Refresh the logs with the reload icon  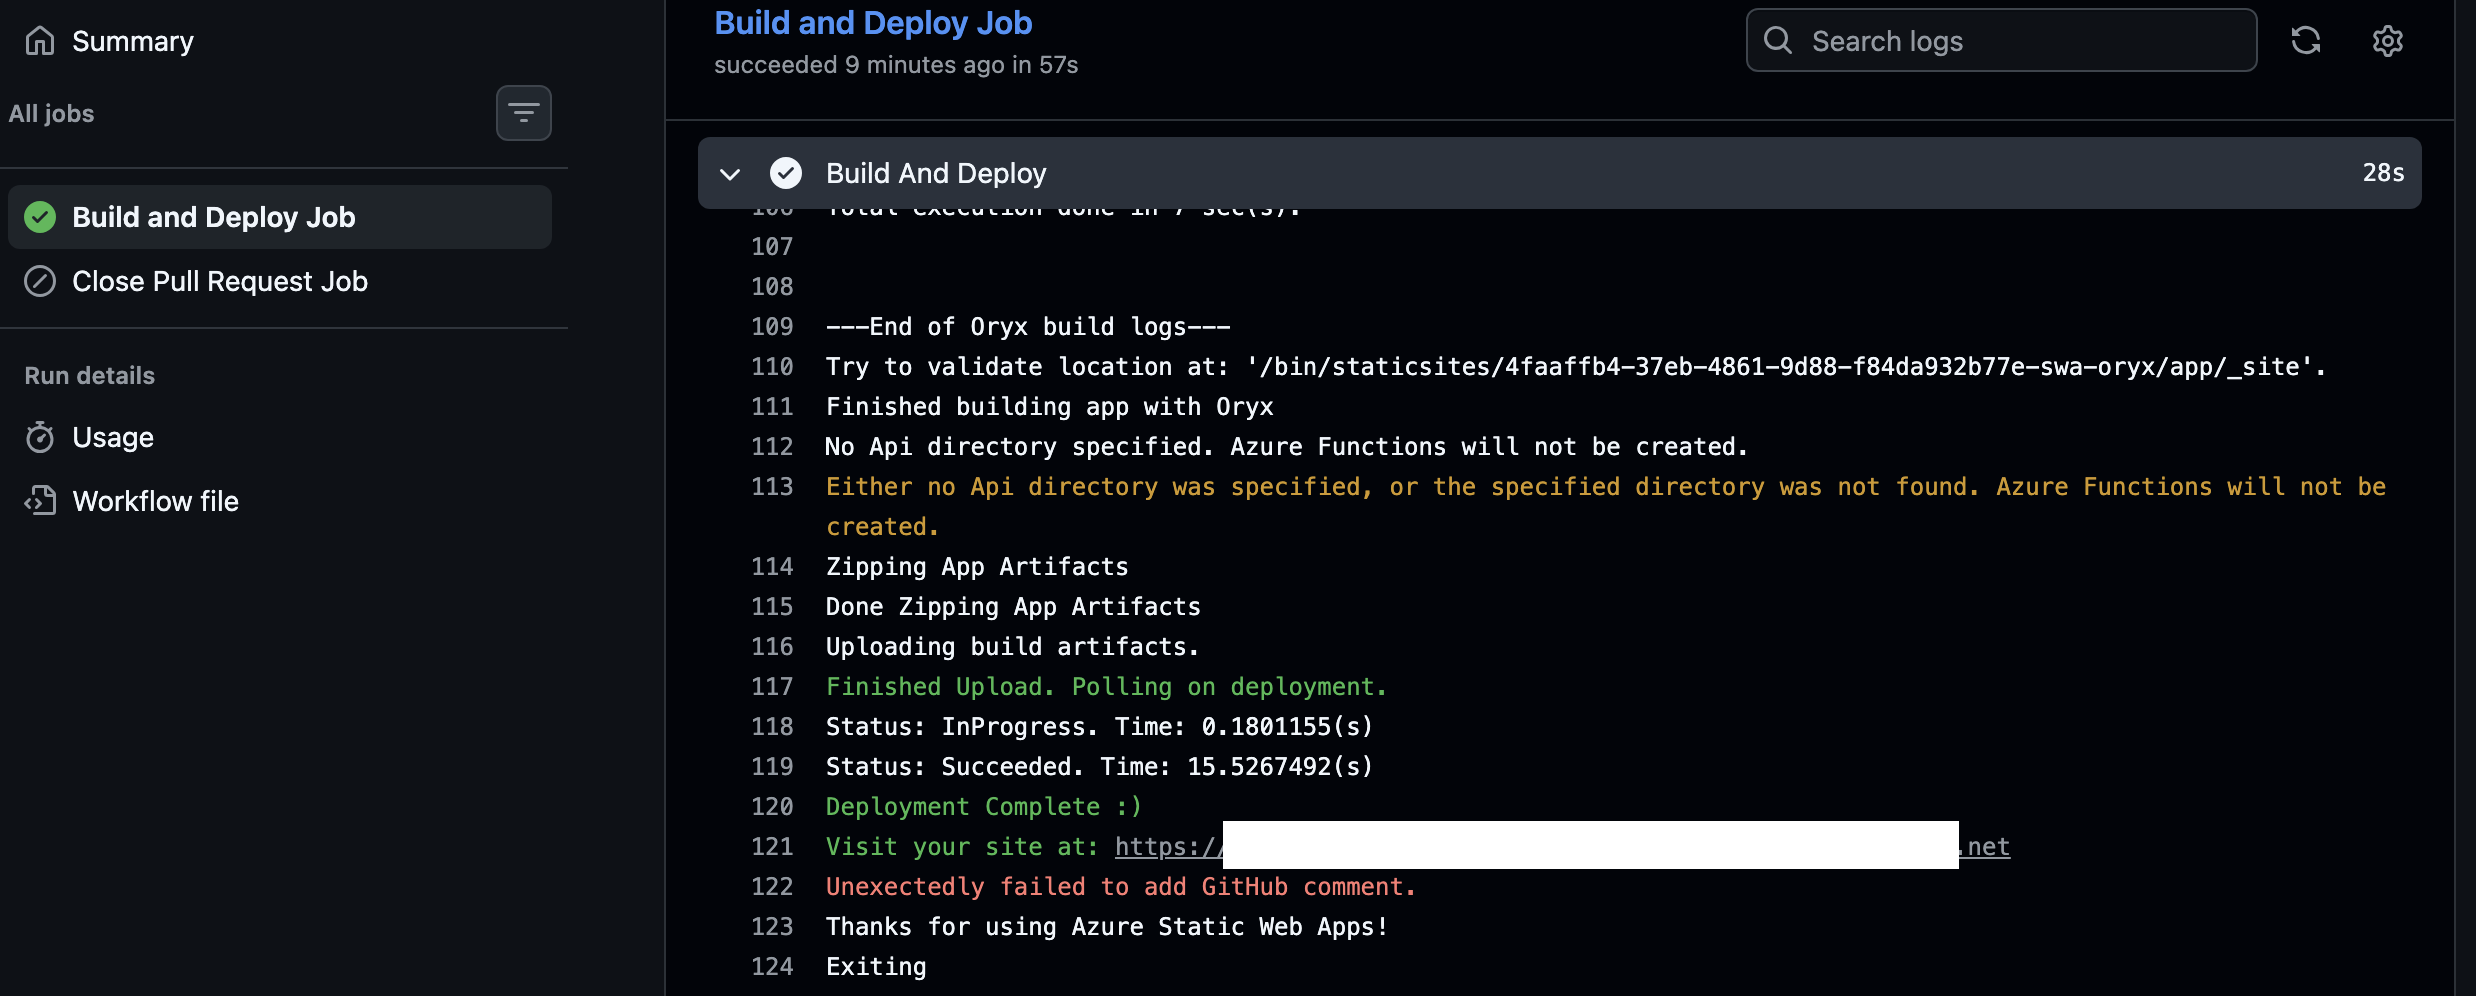[2306, 41]
